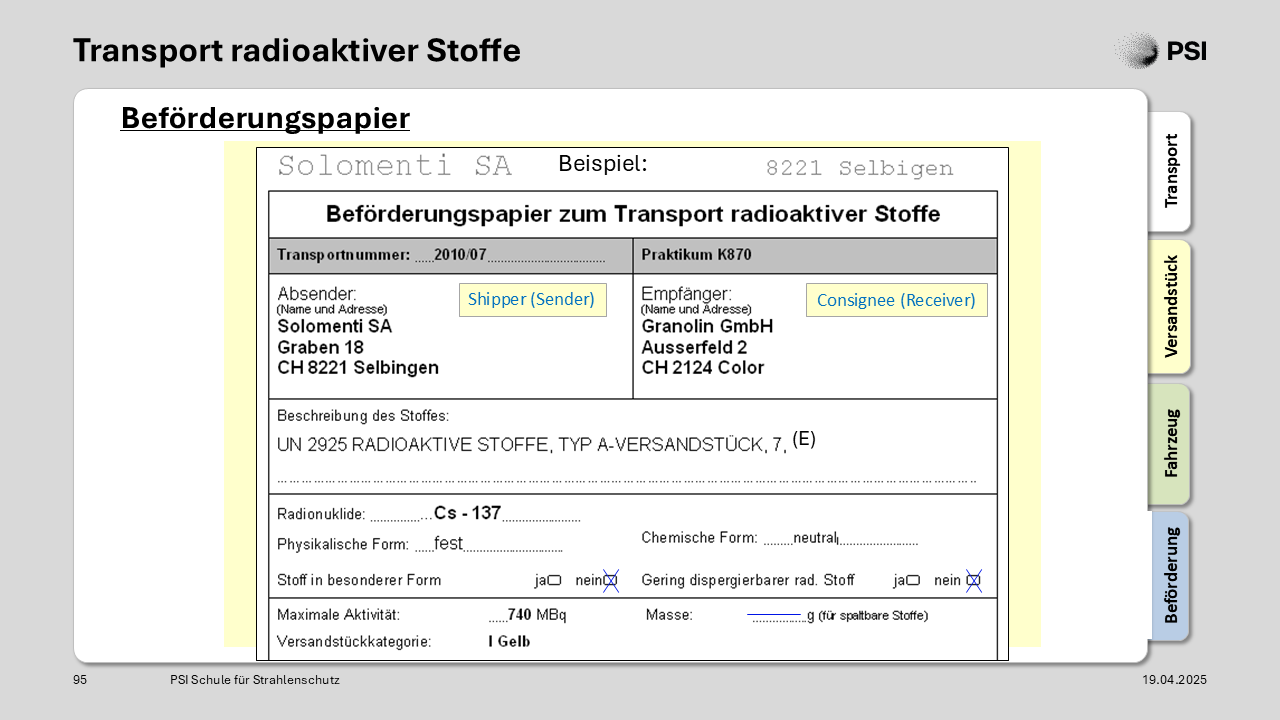Tick 'ja' checkbox for Stoff in besonderer Form
Viewport: 1280px width, 720px height.
(x=554, y=580)
